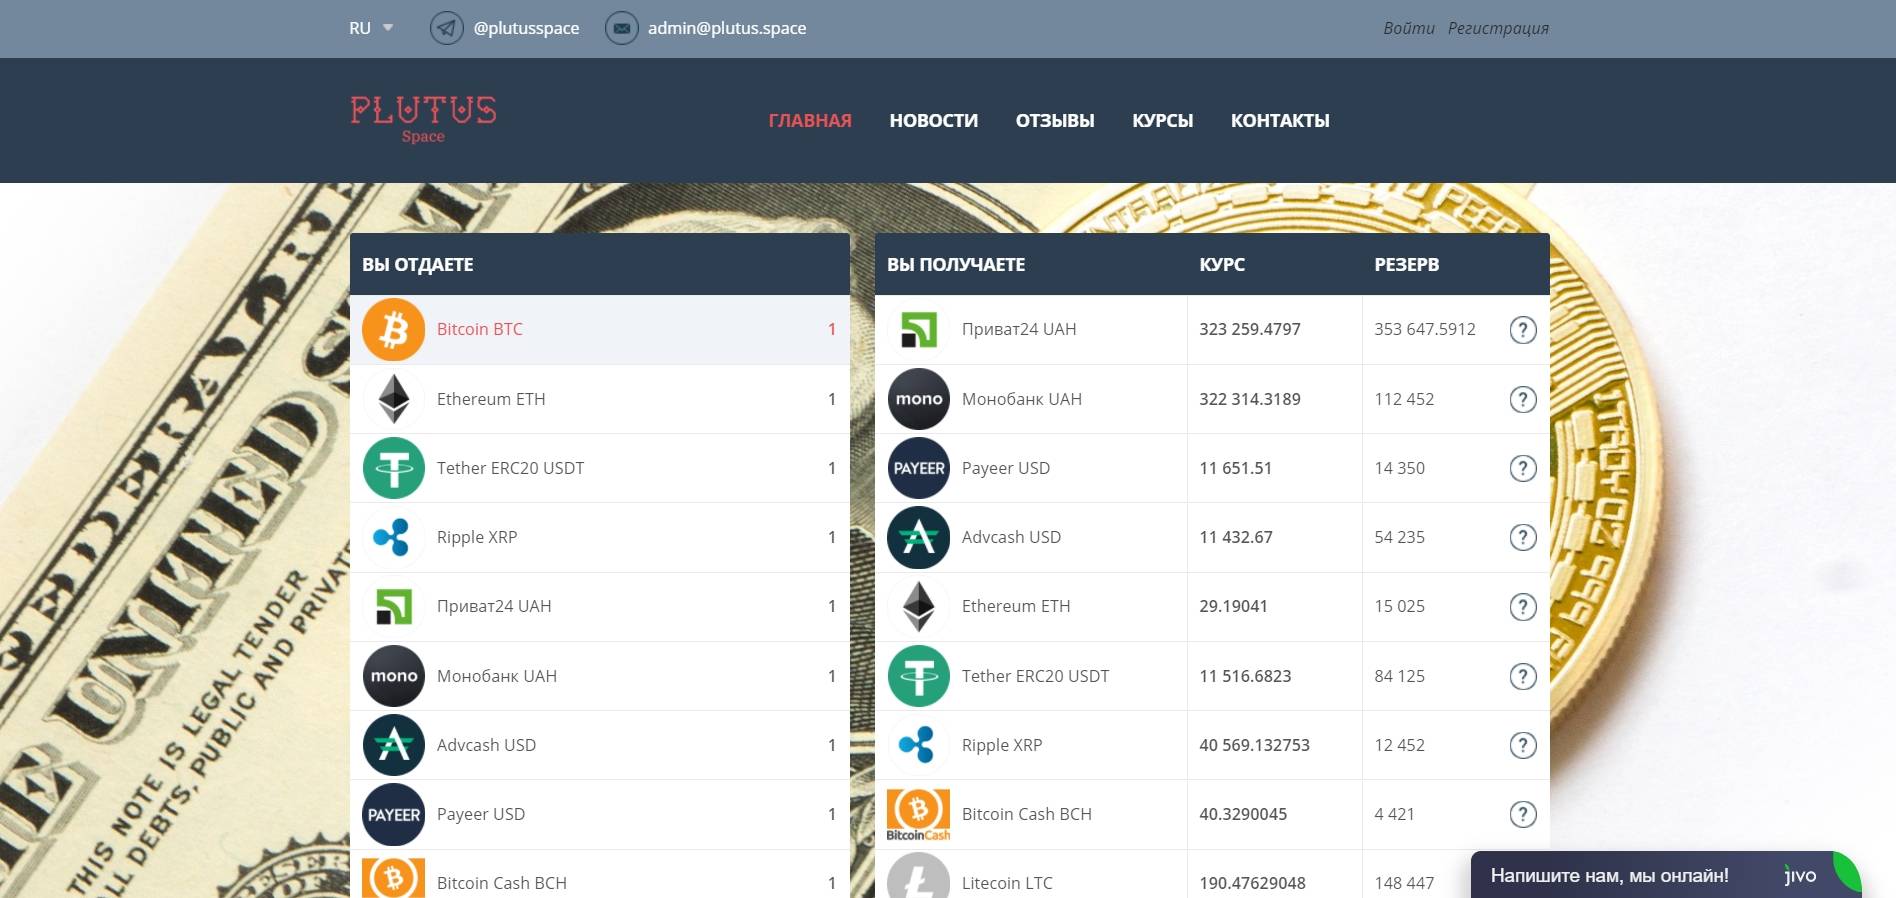
Task: Click help icon for Монобанк reserve 112 452
Action: tap(1523, 399)
